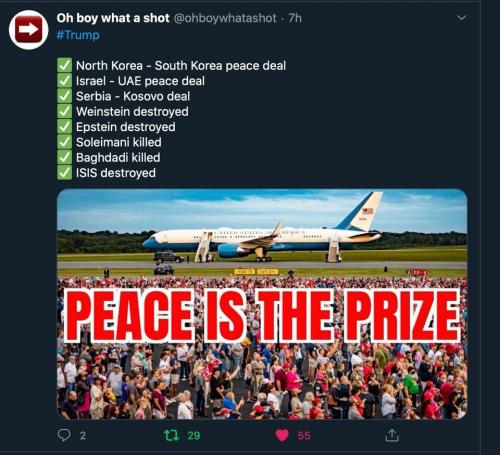The width and height of the screenshot is (500, 455).
Task: Click the 7h timestamp
Action: [x=295, y=18]
